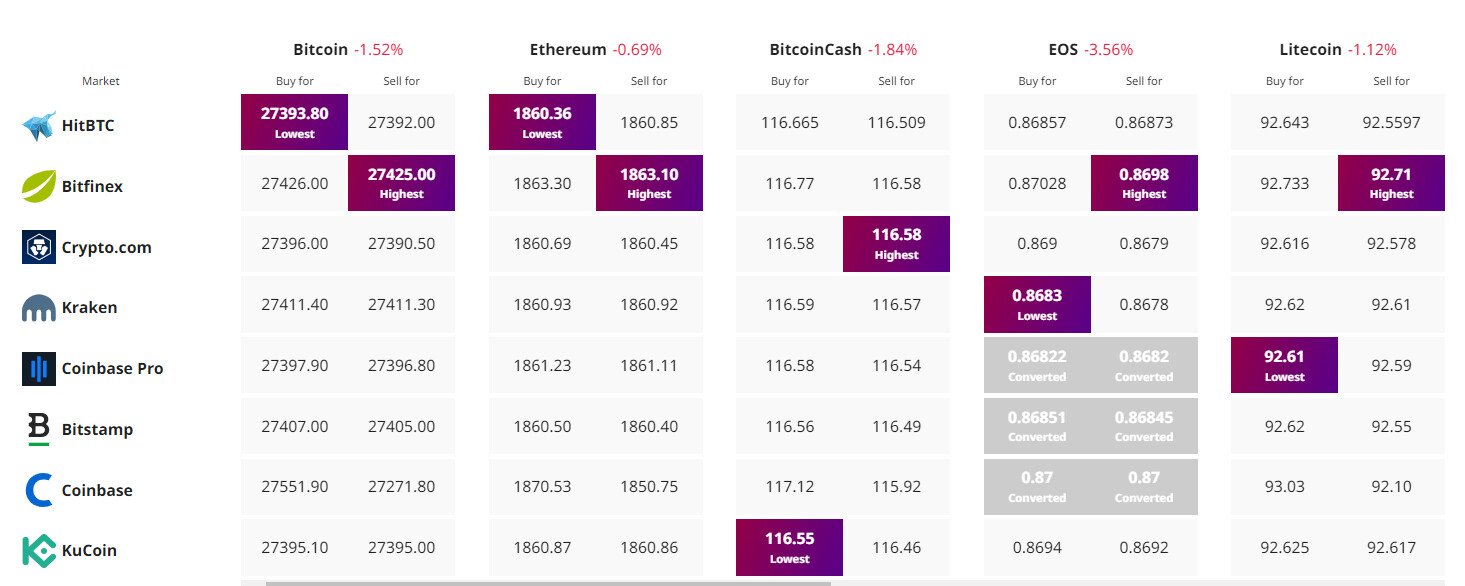The height and width of the screenshot is (586, 1465).
Task: Open the Bitcoin column header
Action: pos(319,49)
